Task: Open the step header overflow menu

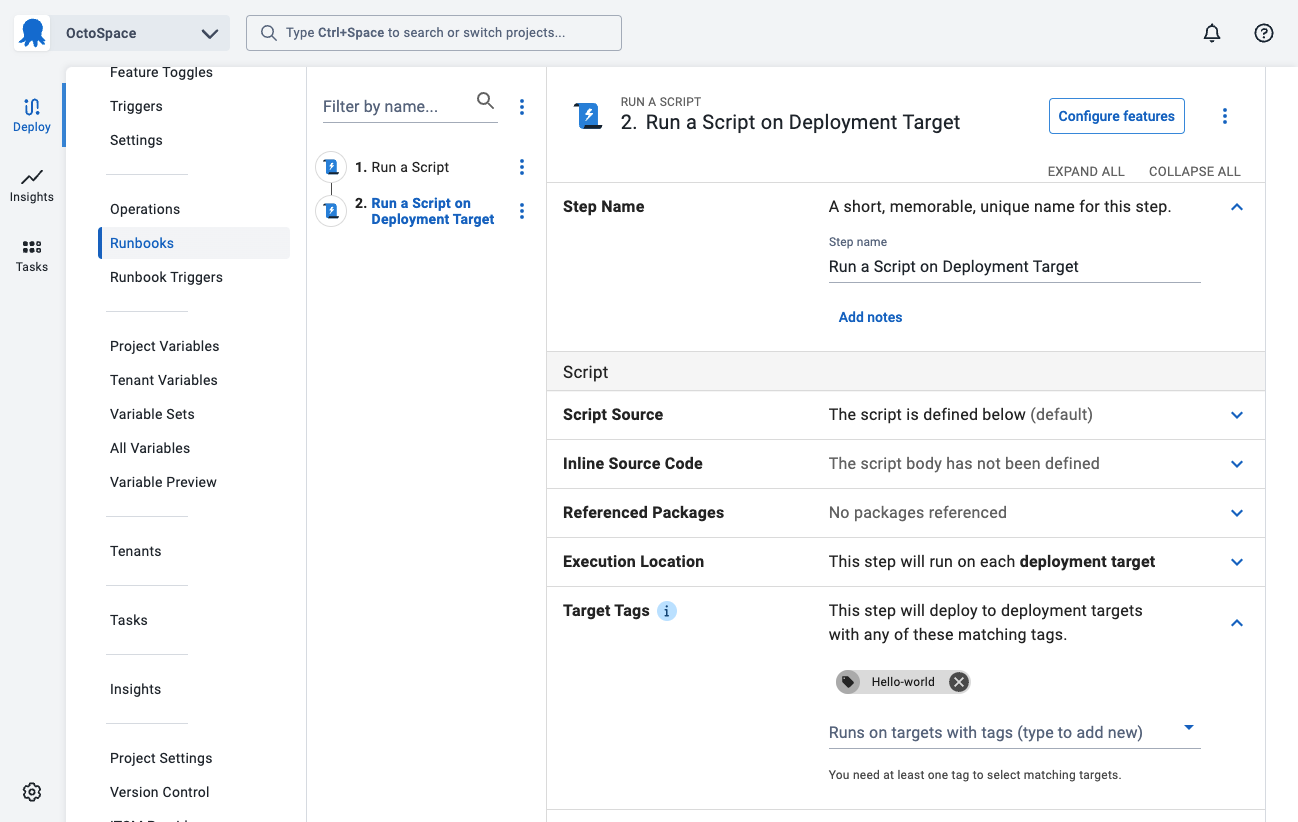Action: [1225, 116]
